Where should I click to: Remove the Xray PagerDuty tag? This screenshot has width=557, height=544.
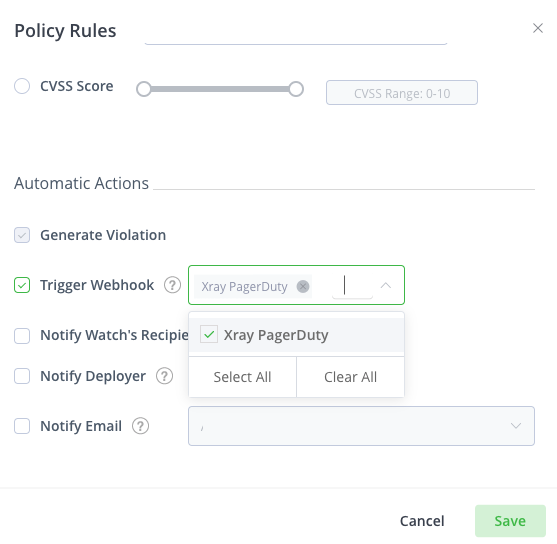tap(303, 286)
